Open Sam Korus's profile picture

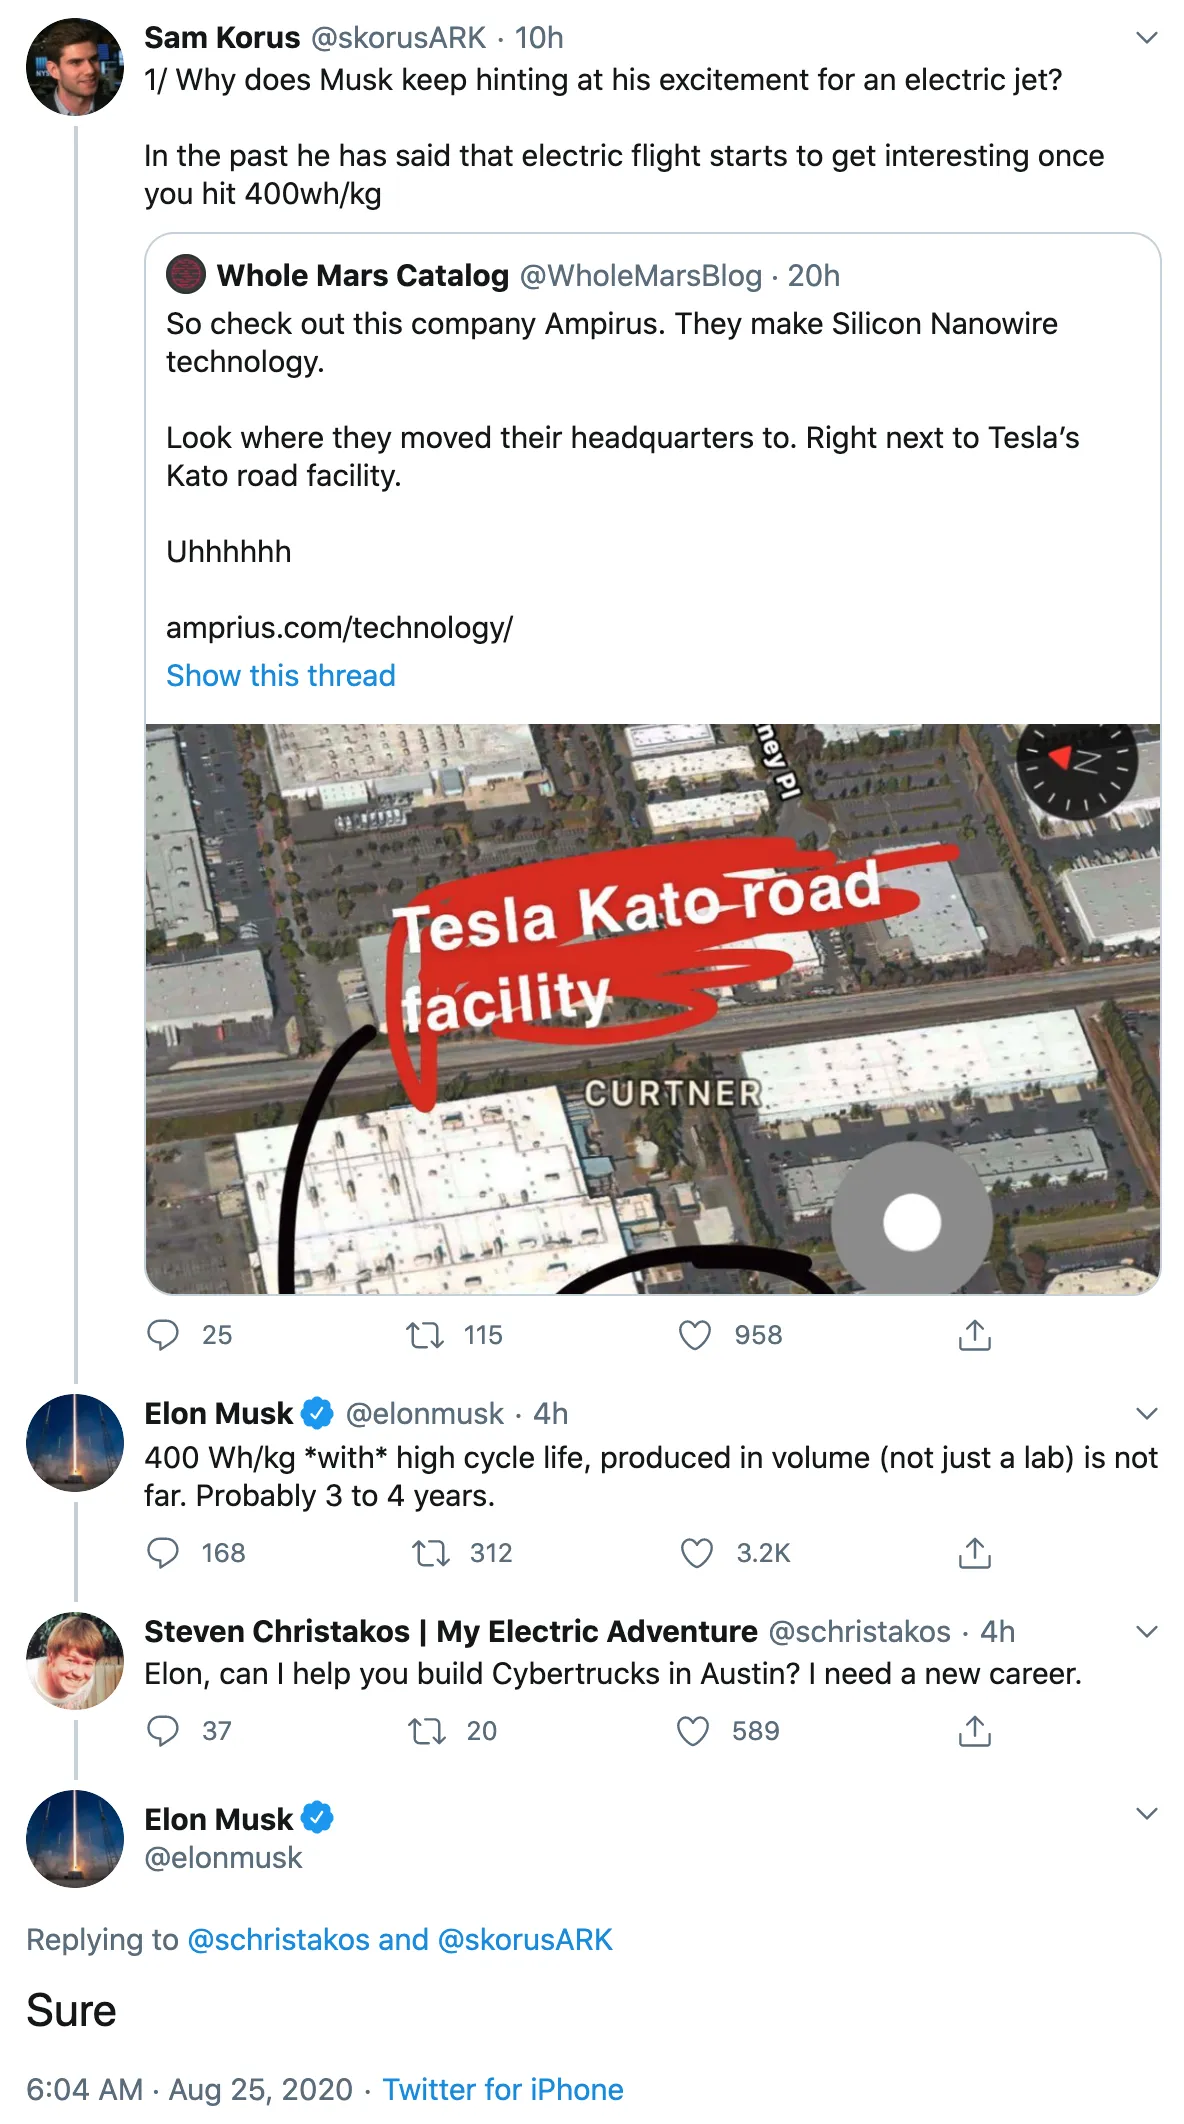point(75,67)
